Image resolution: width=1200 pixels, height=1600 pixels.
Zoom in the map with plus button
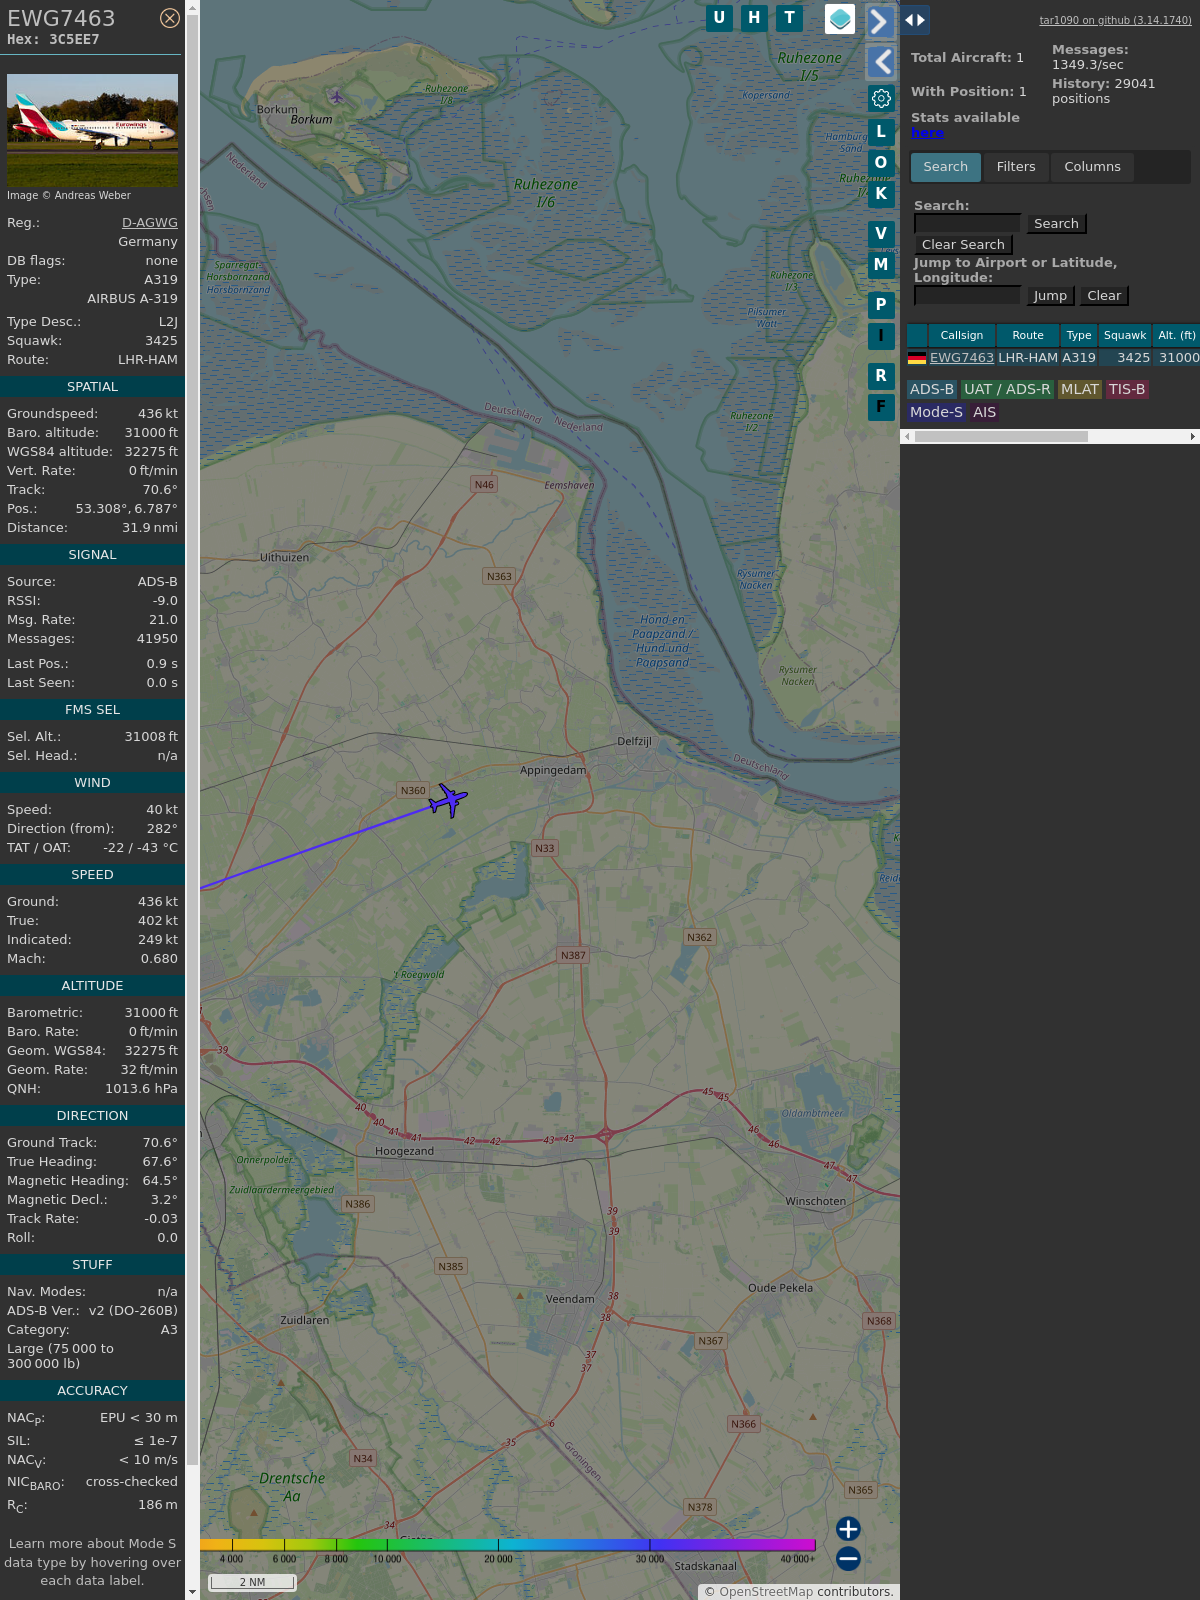pos(848,1529)
